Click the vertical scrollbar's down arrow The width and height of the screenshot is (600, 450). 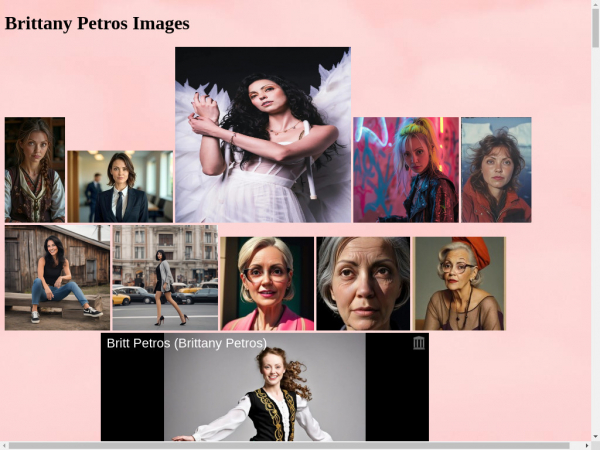tap(595, 434)
